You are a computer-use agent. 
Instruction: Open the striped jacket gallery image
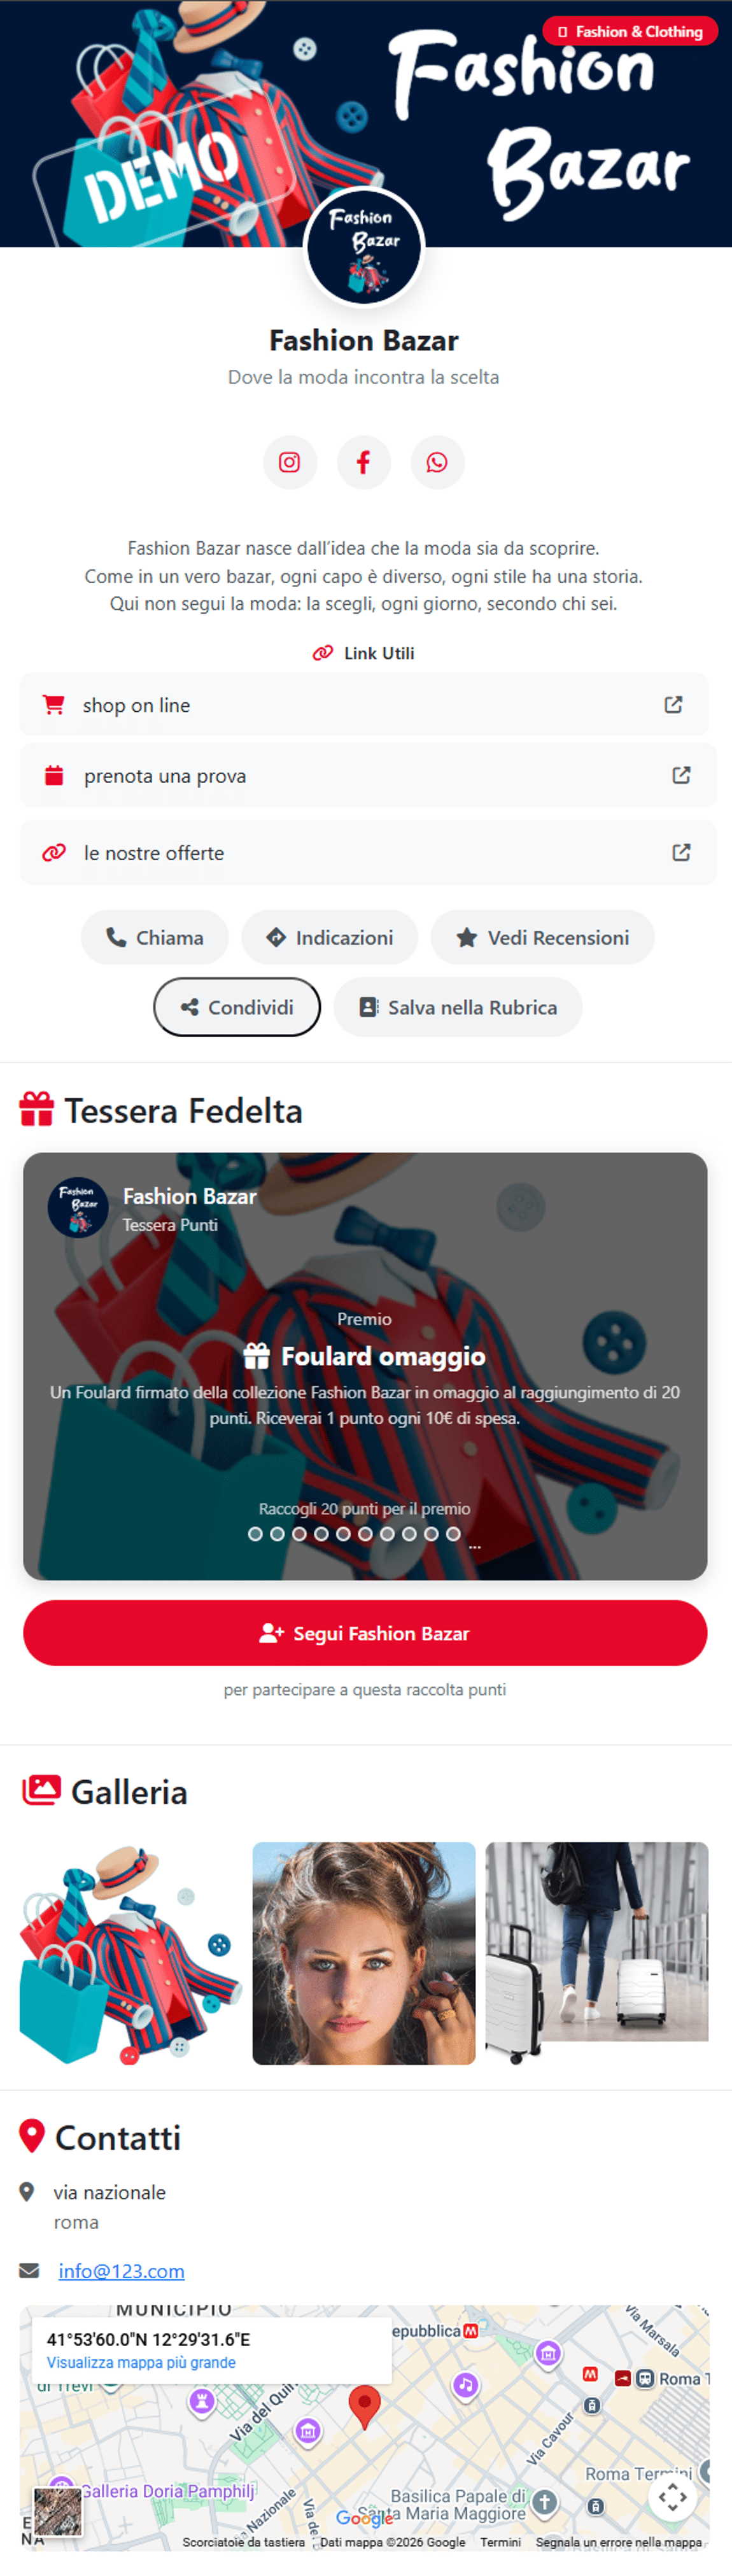pos(131,1953)
